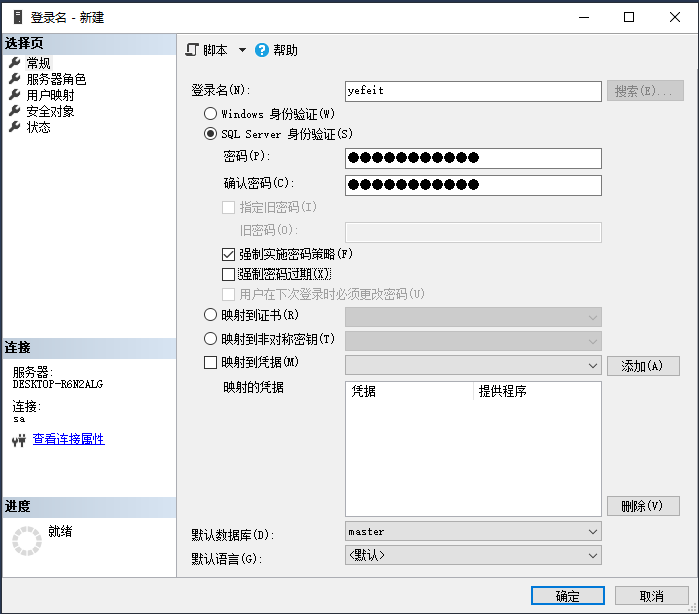The height and width of the screenshot is (614, 699).
Task: Open the 默认语言 dropdown
Action: [473, 556]
